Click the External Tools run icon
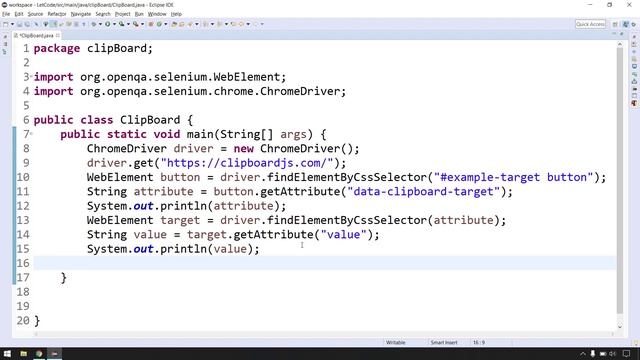Screen dimensions: 640x360 pos(136,24)
